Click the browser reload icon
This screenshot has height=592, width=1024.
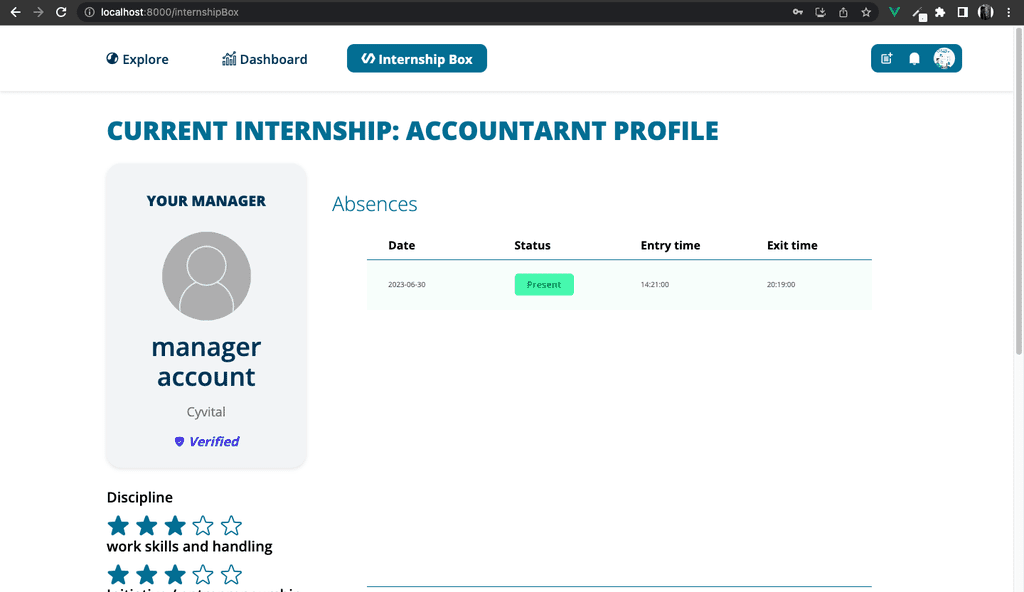[x=61, y=12]
